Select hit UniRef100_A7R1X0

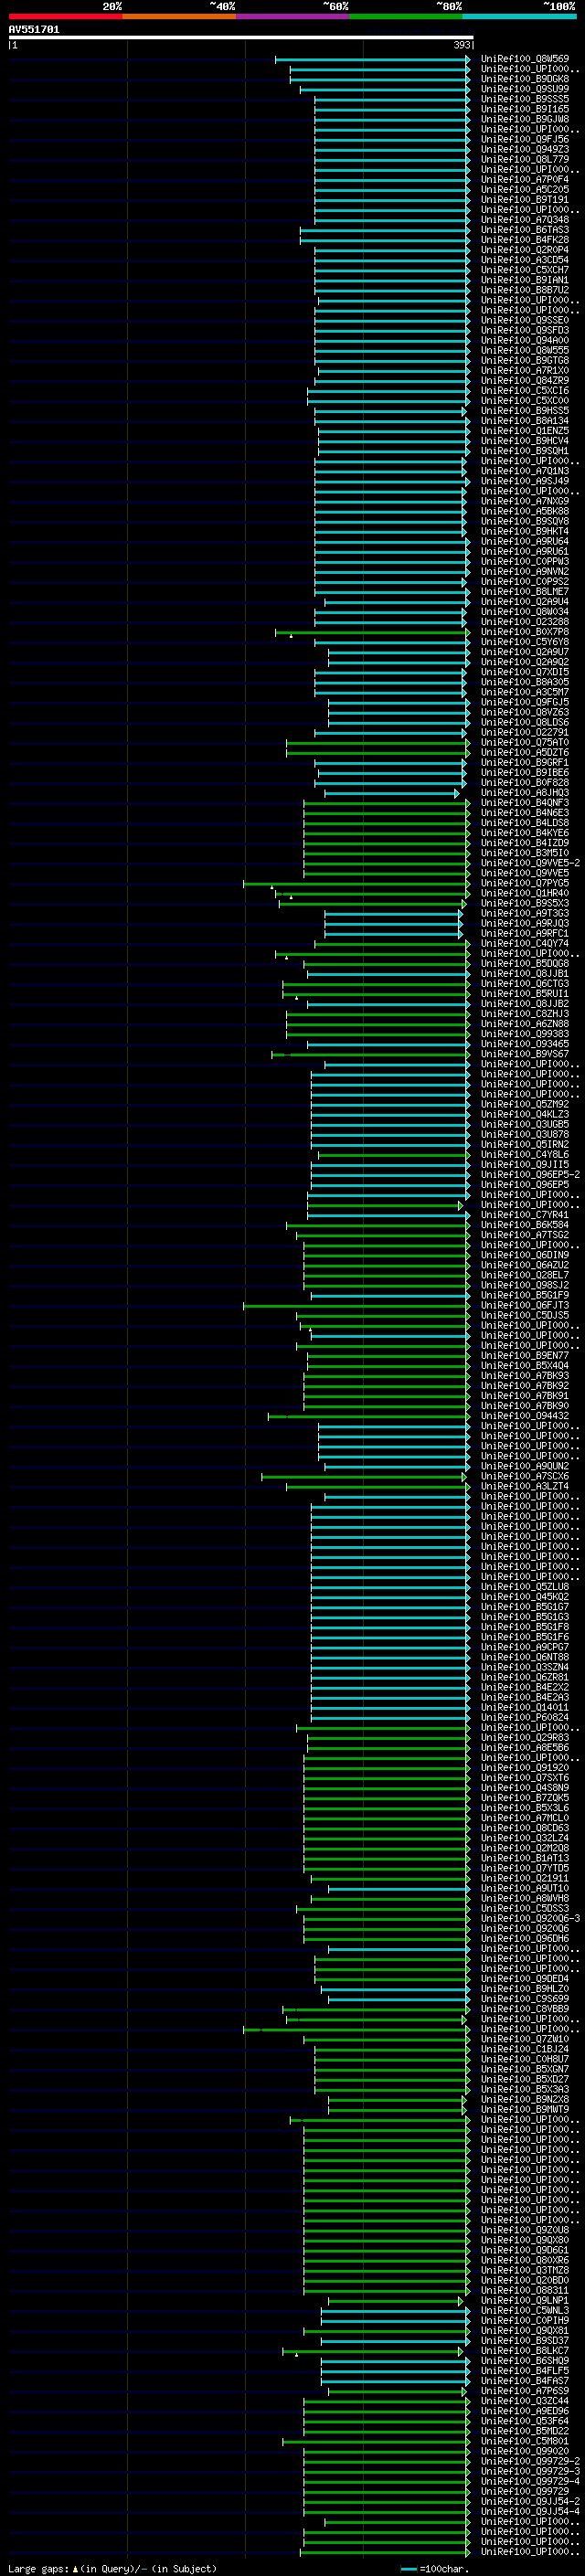click(x=525, y=370)
